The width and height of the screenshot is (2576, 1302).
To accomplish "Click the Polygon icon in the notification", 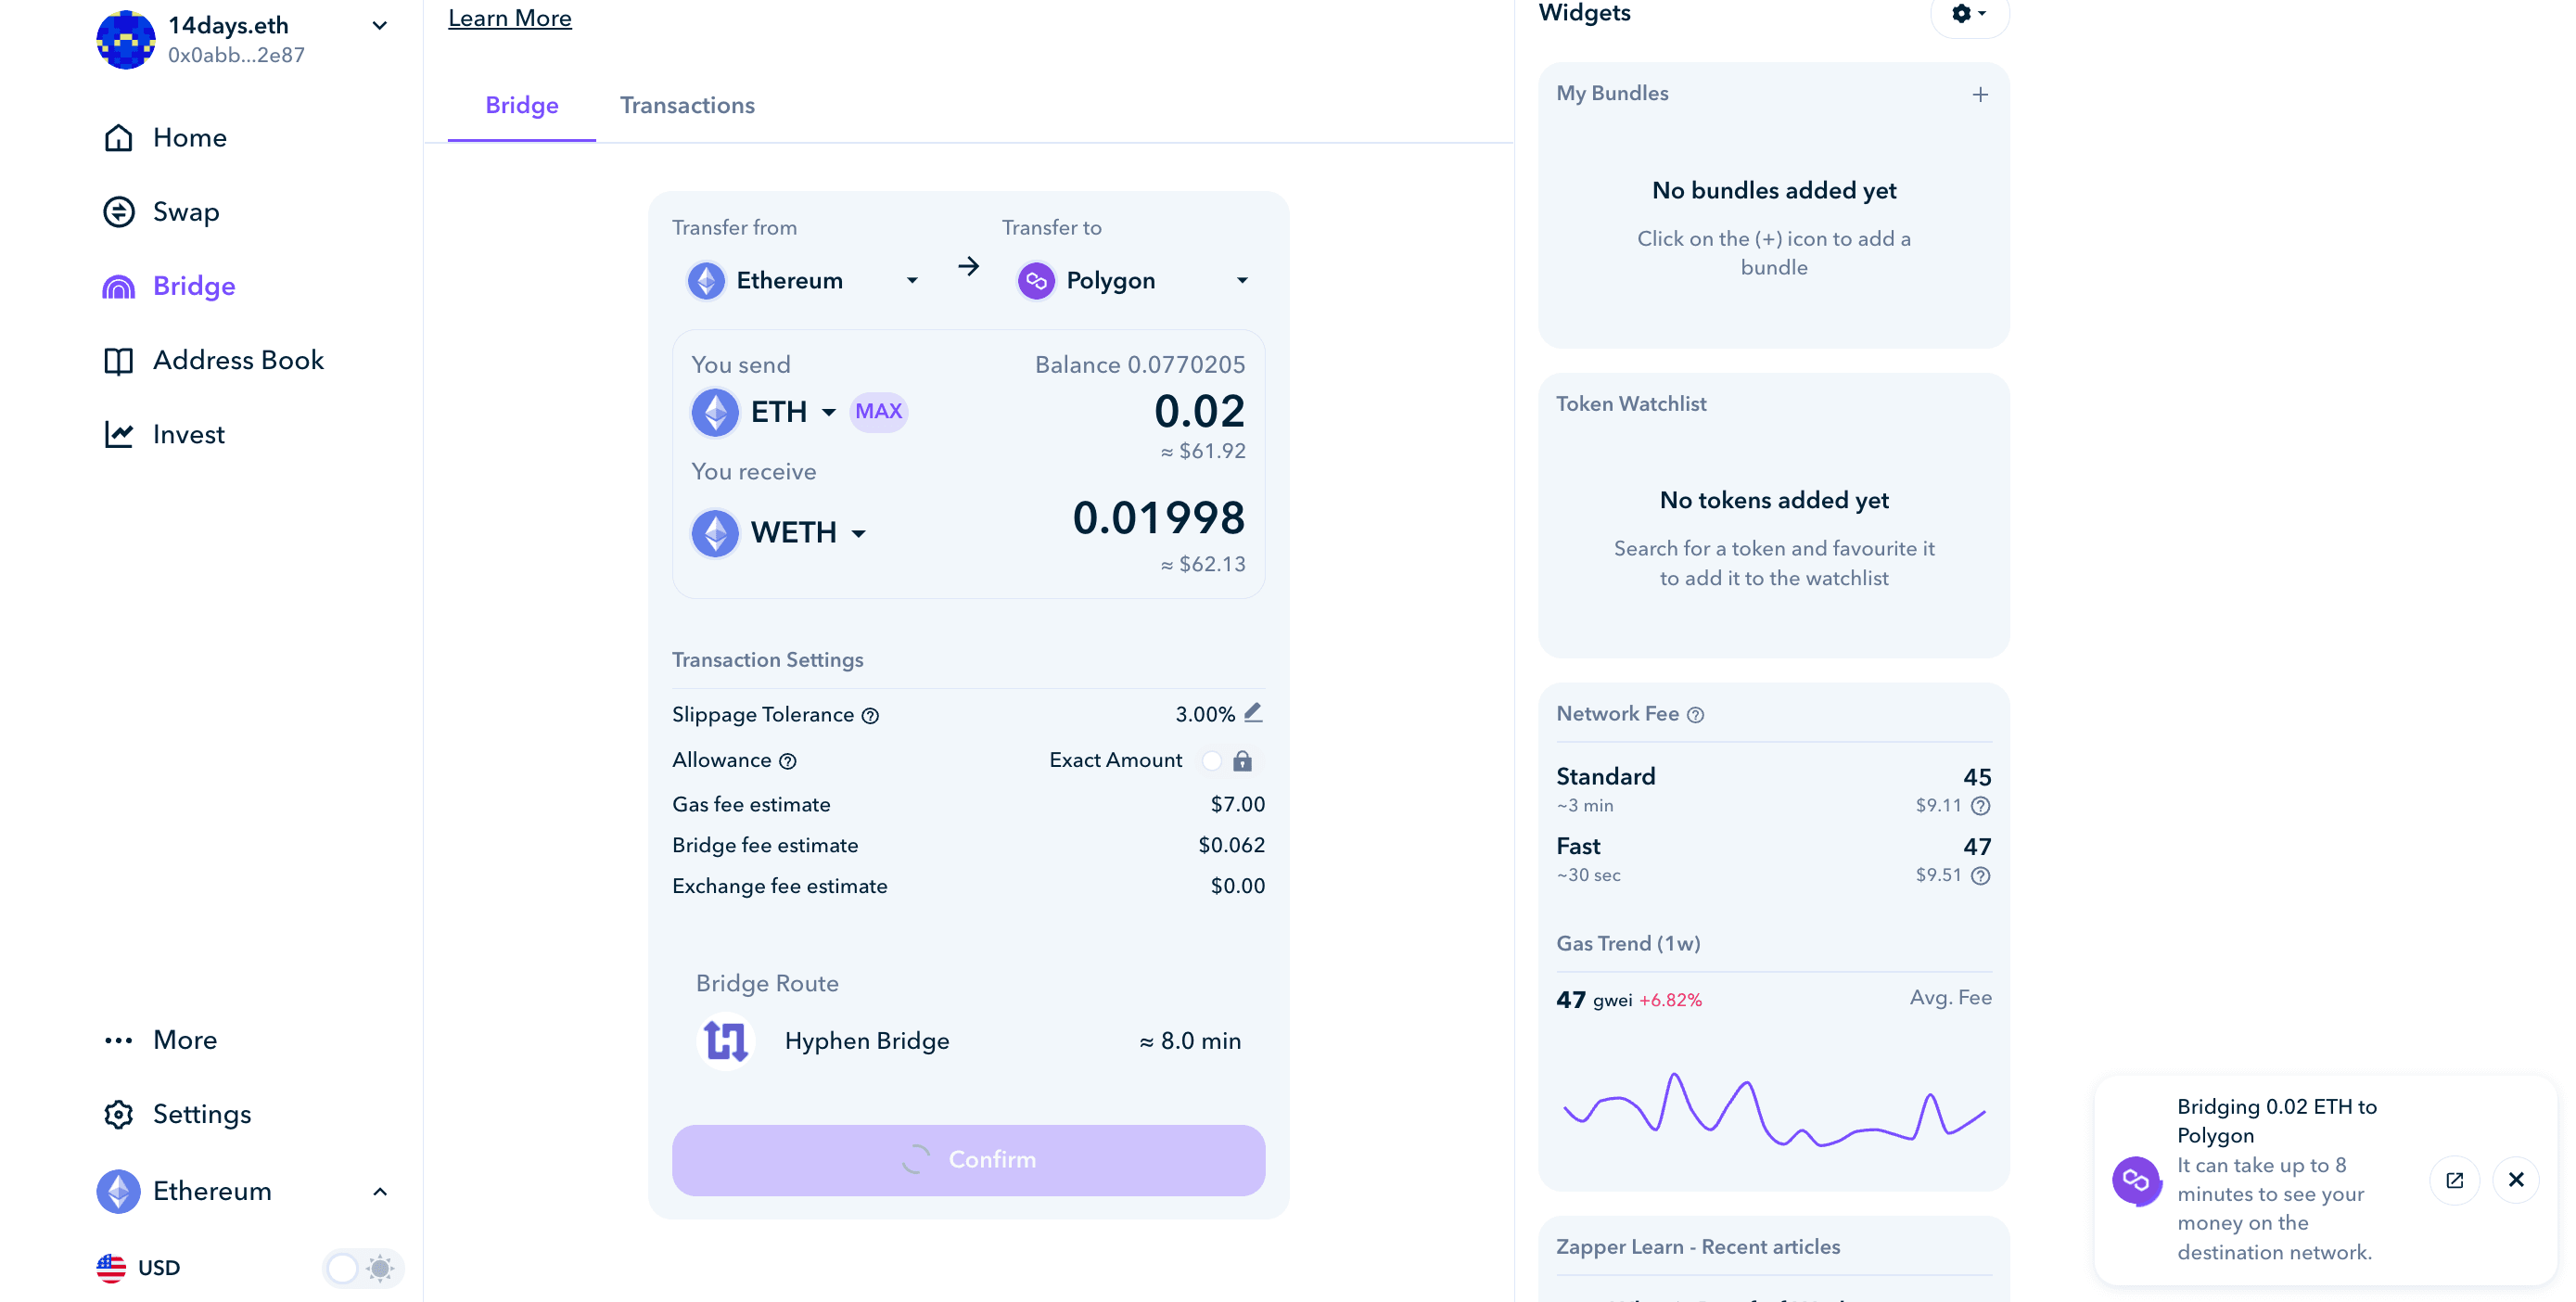I will 2136,1181.
